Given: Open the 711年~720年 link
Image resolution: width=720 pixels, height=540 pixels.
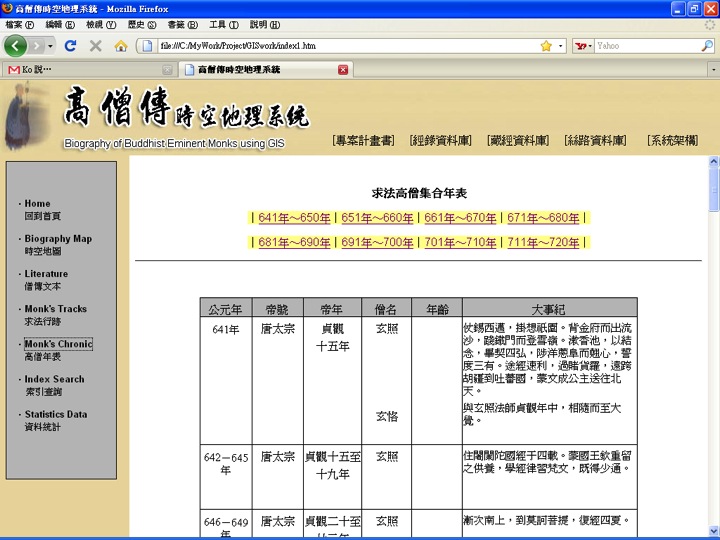Looking at the screenshot, I should click(543, 242).
